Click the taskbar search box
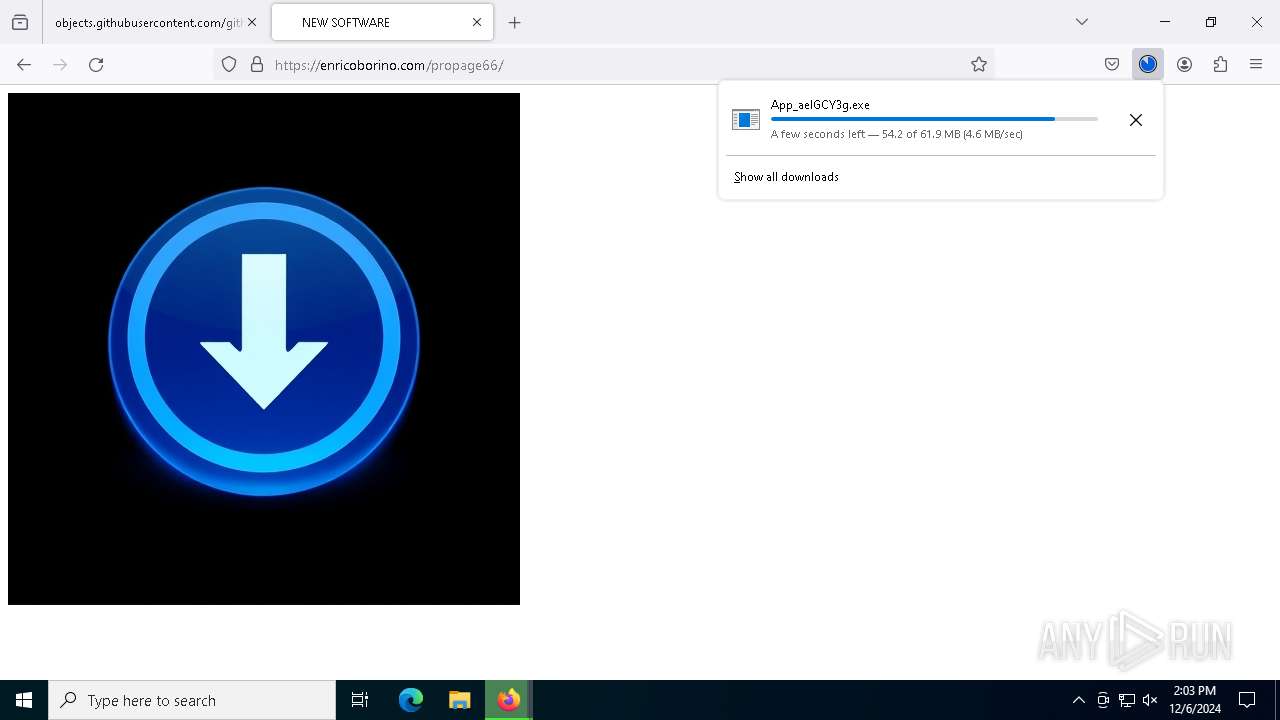 pos(192,700)
